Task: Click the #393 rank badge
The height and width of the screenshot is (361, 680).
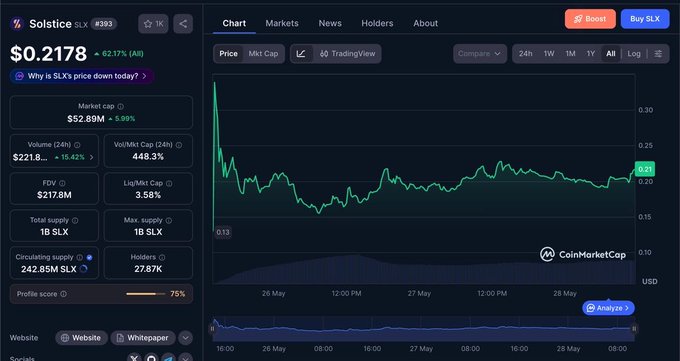Action: [104, 24]
